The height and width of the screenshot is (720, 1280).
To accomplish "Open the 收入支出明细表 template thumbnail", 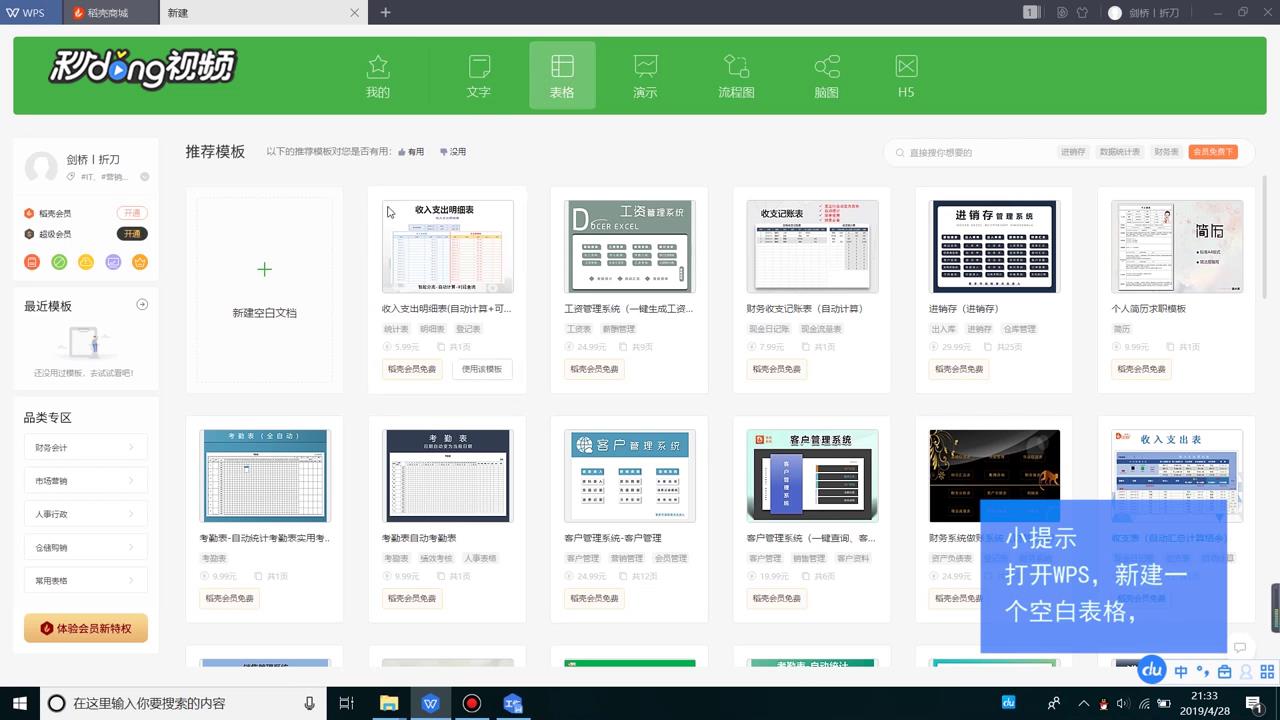I will (448, 246).
